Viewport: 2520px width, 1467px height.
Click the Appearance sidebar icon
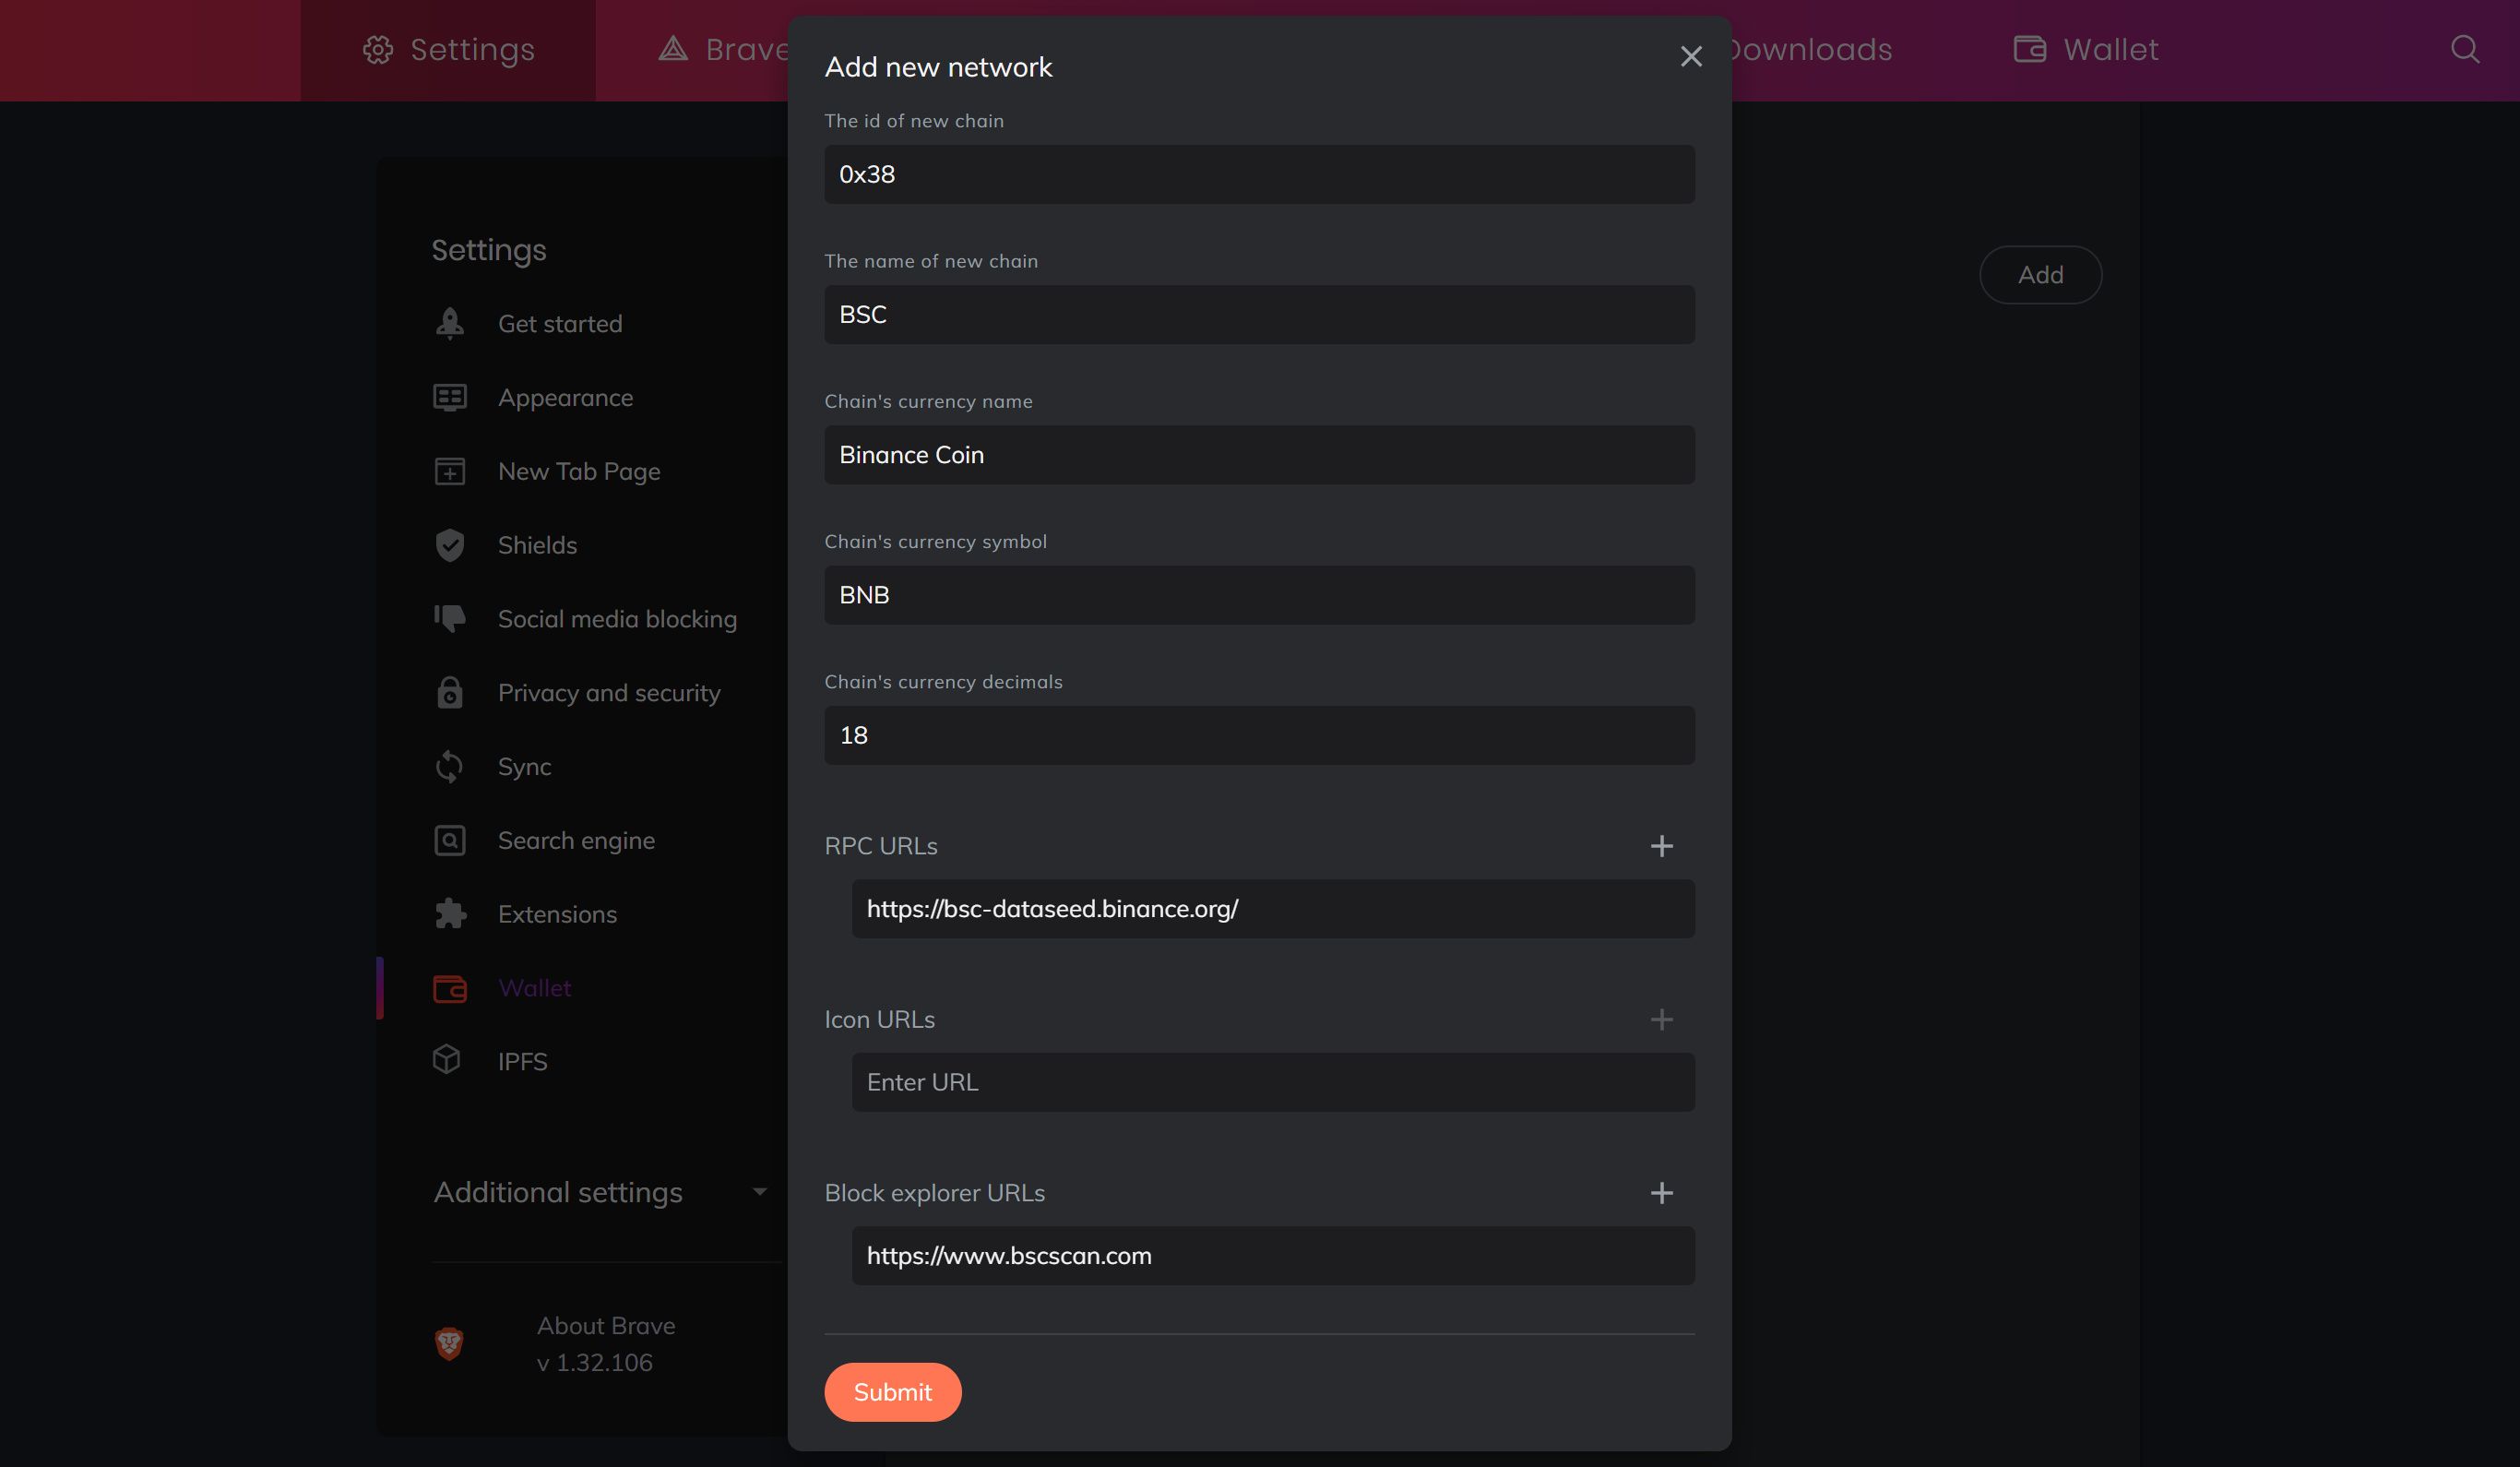click(x=450, y=397)
